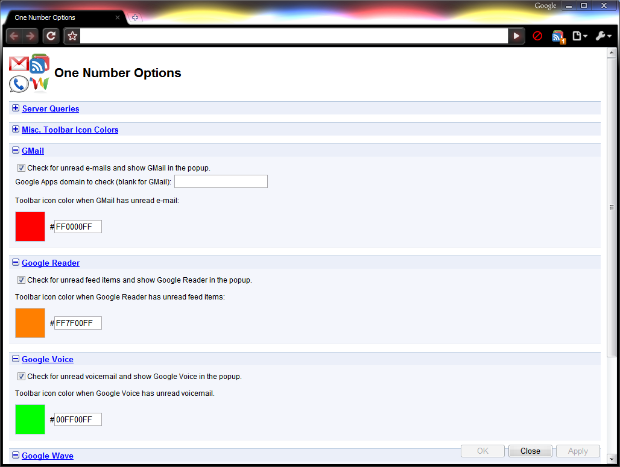Click the bookmark star icon
This screenshot has width=620, height=467.
(x=72, y=36)
